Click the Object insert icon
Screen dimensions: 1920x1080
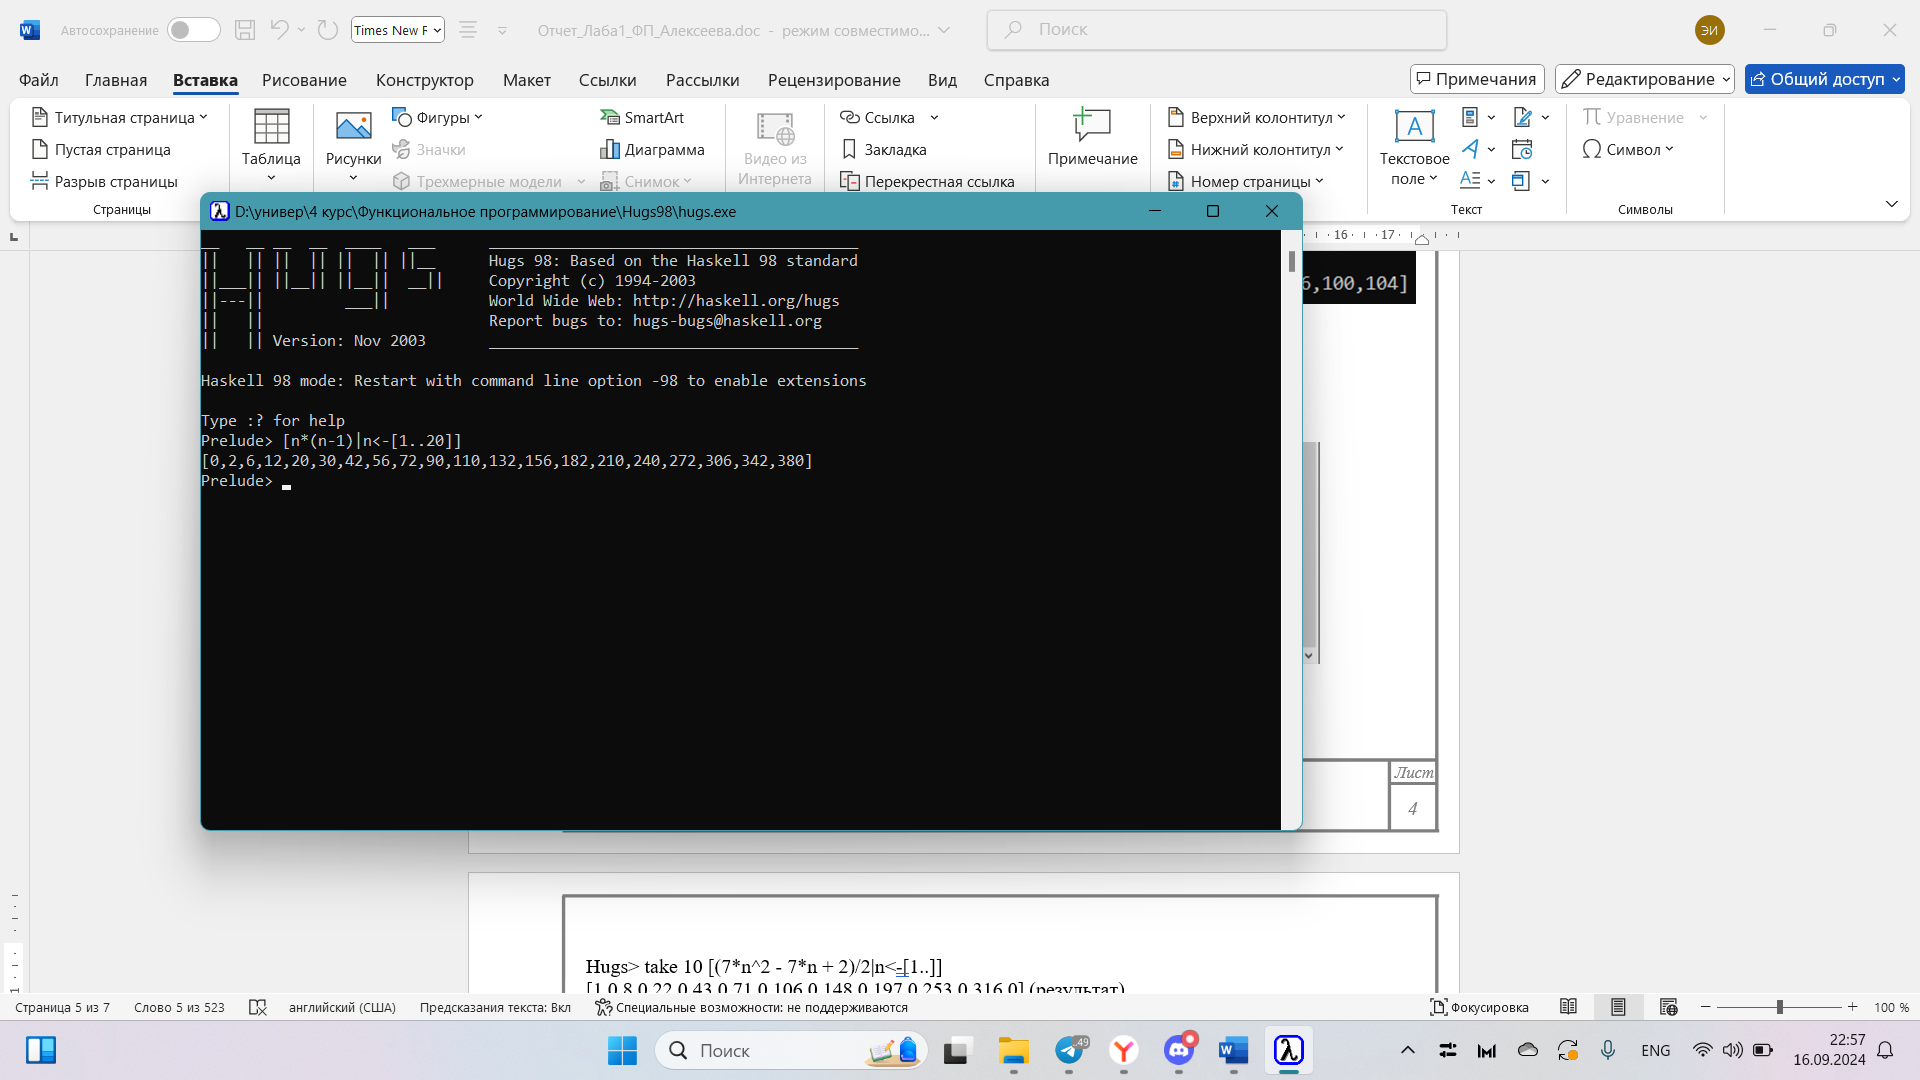click(x=1521, y=181)
